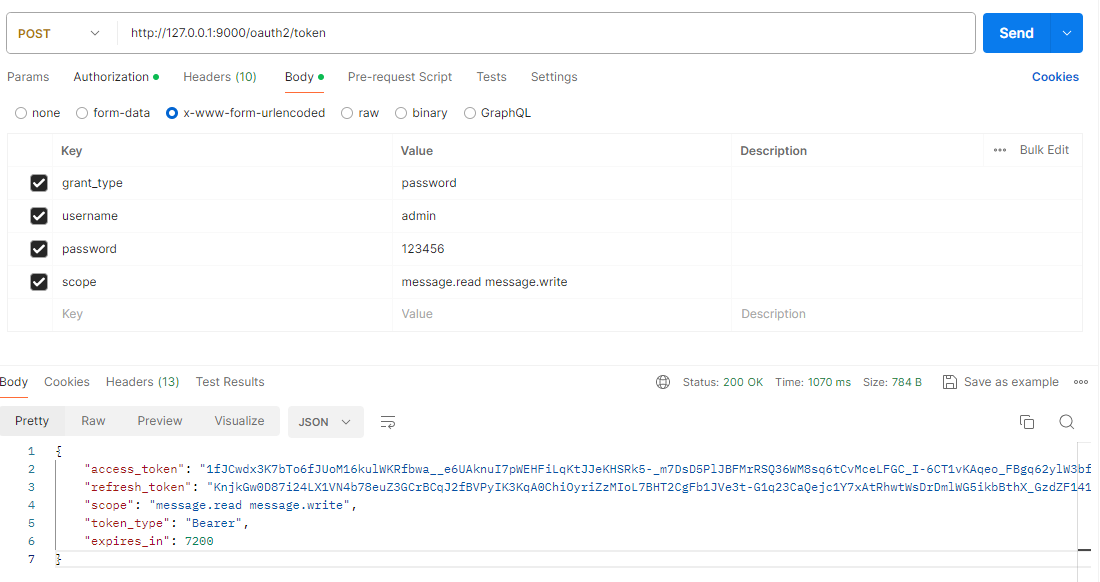
Task: Open the response Headers (13) tab
Action: [142, 382]
